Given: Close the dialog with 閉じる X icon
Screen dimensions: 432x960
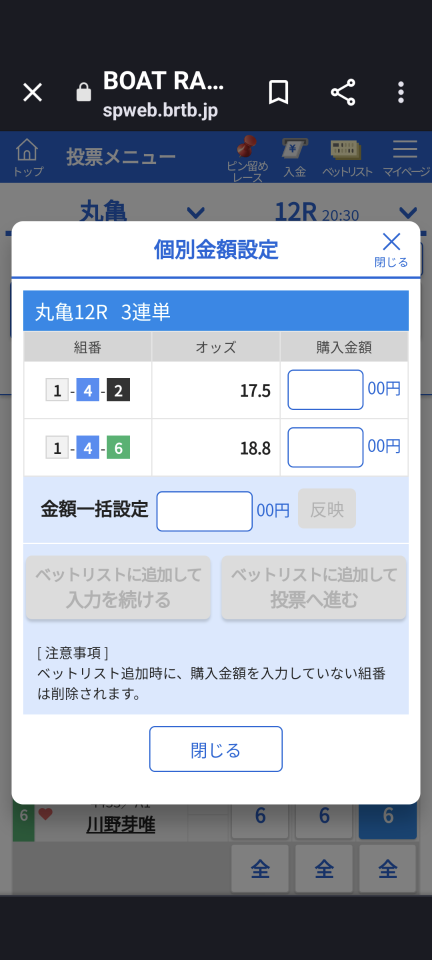Looking at the screenshot, I should (391, 249).
